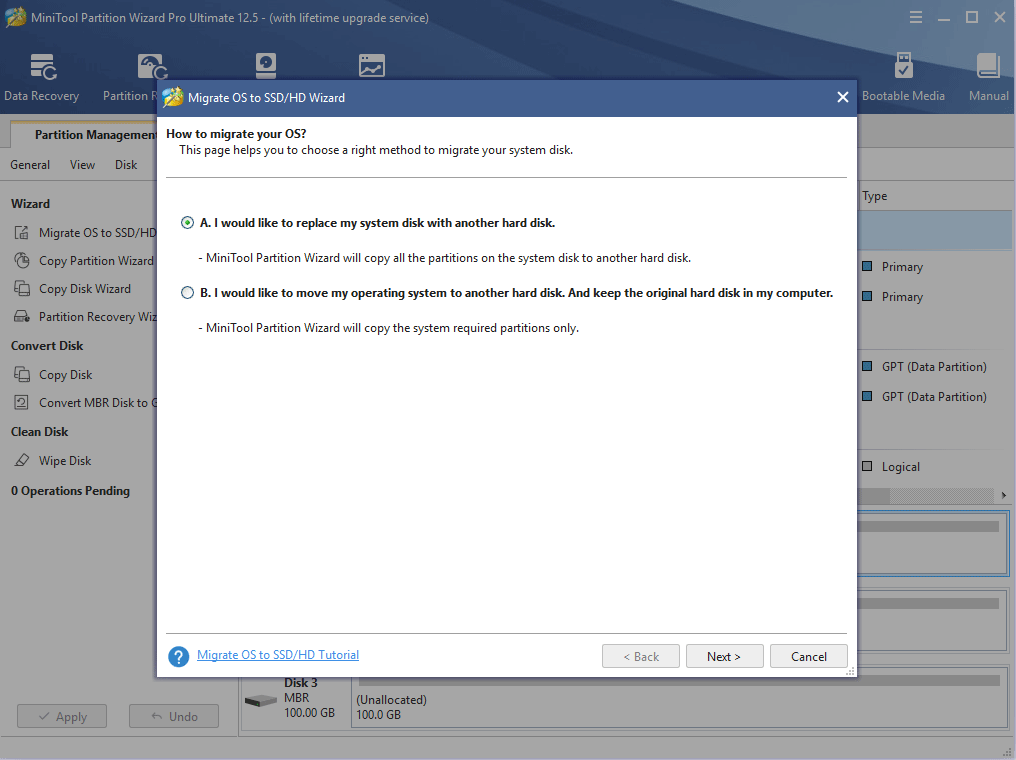The height and width of the screenshot is (760, 1016).
Task: Click Partition Recovery Wizard entry
Action: click(97, 316)
